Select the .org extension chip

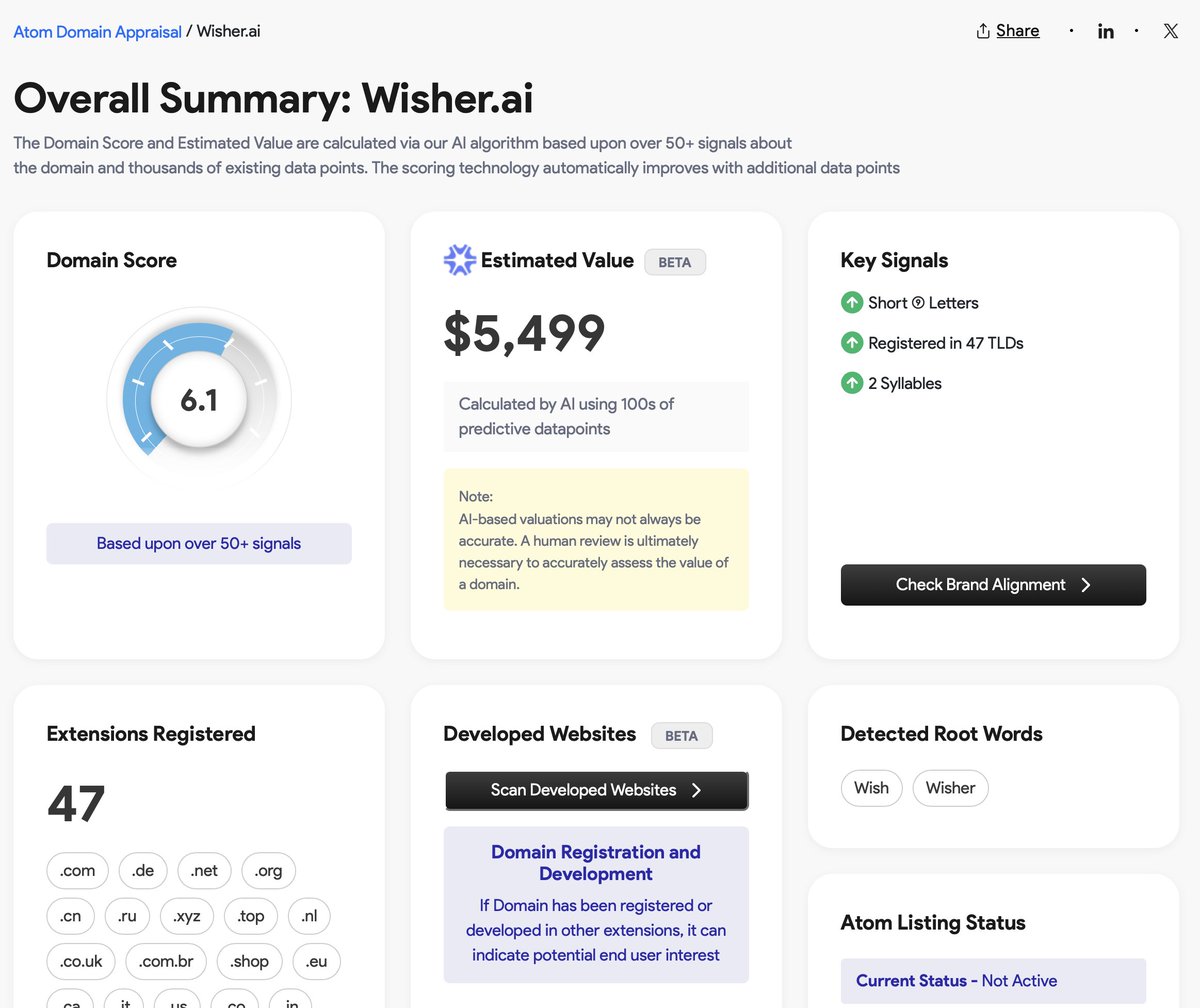click(268, 870)
